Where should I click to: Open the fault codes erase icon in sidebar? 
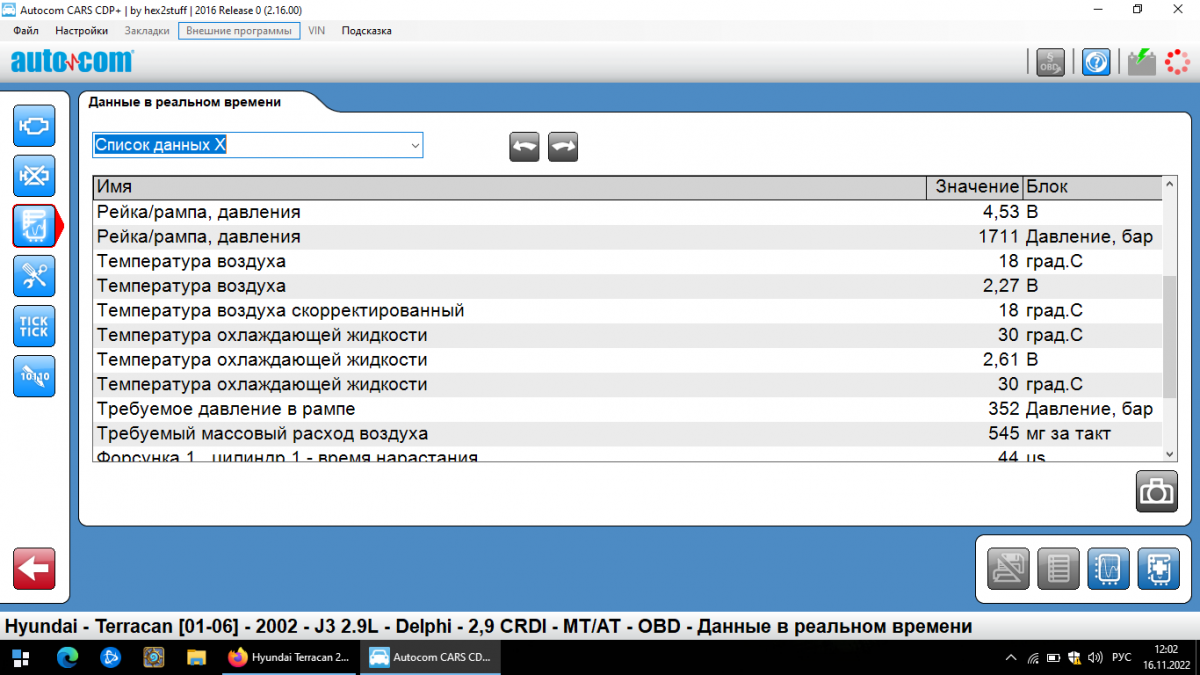coord(34,176)
